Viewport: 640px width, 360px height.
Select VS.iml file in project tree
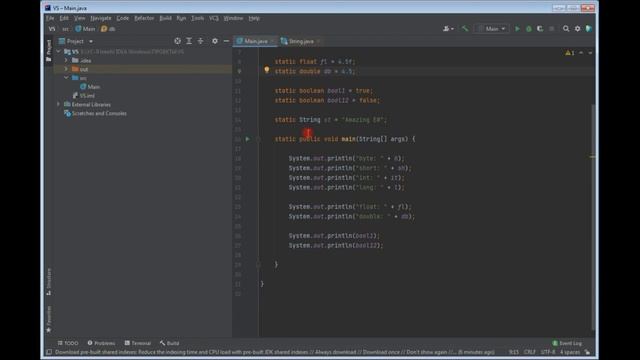coord(83,96)
